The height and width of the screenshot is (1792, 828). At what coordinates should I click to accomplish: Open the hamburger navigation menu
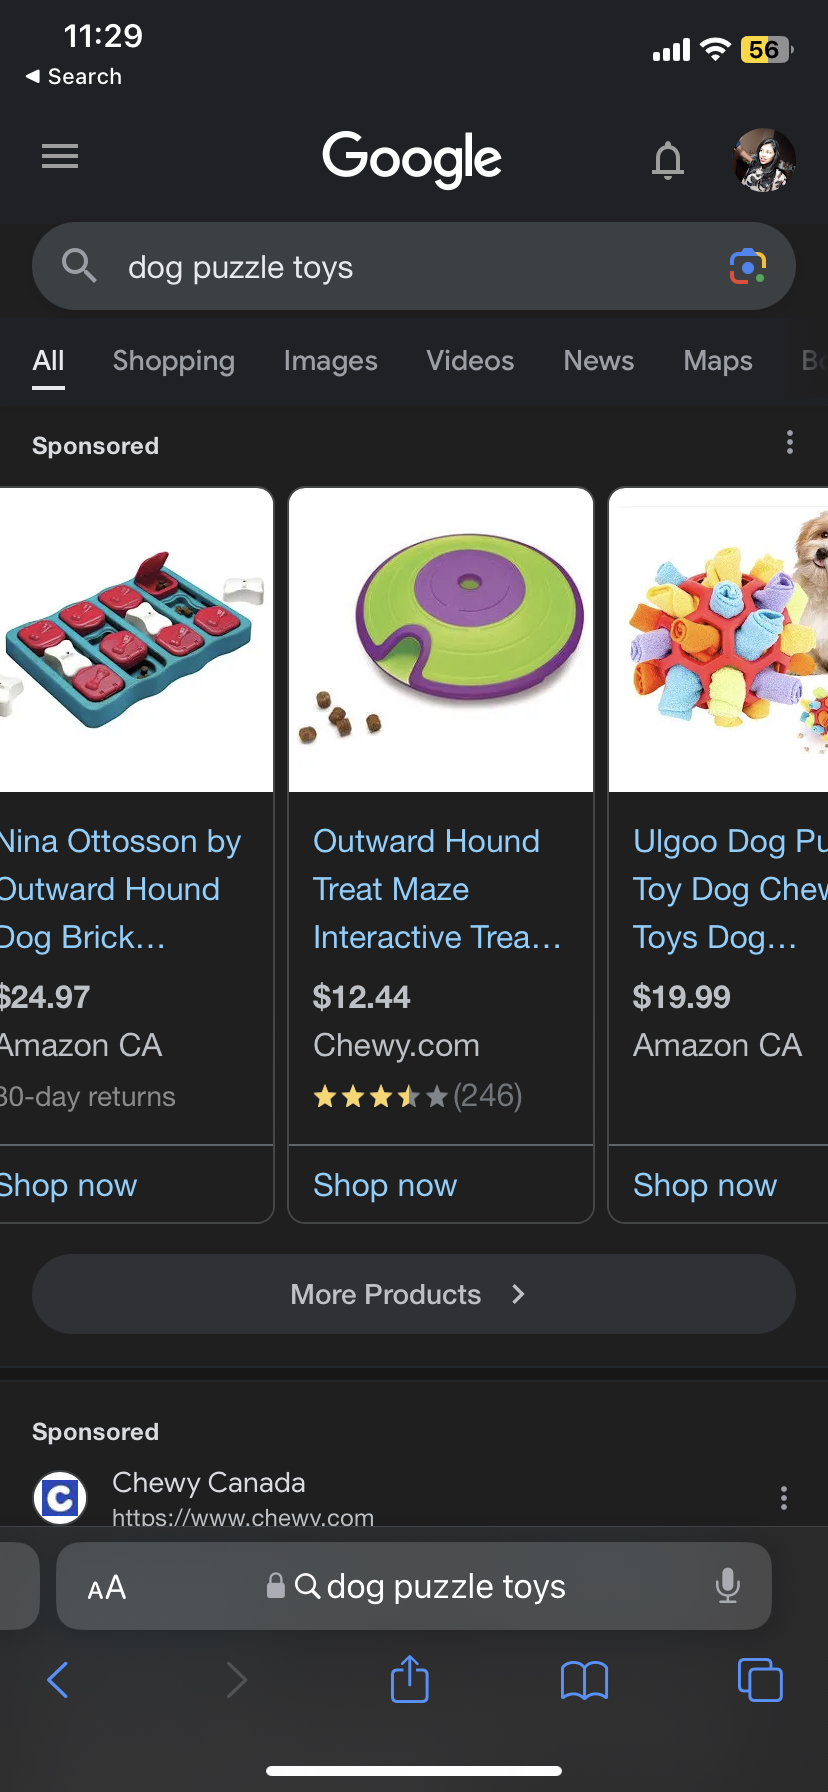pyautogui.click(x=59, y=156)
